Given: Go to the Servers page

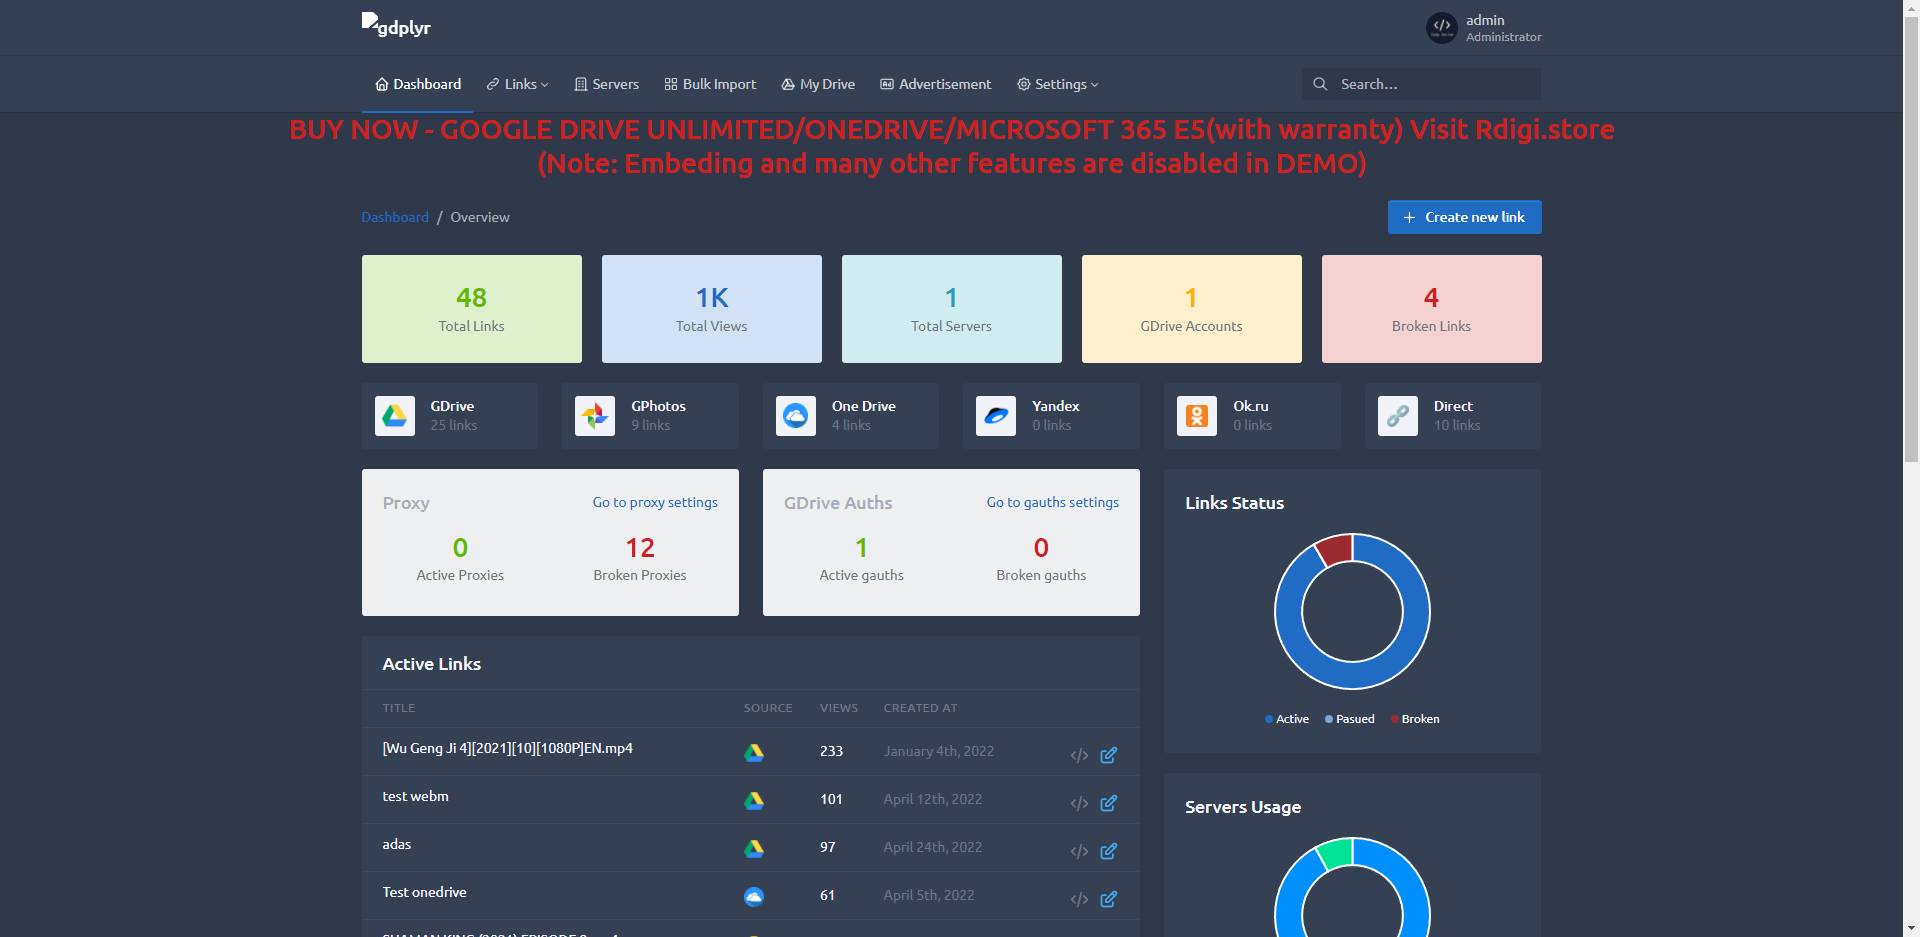Looking at the screenshot, I should click(x=607, y=84).
